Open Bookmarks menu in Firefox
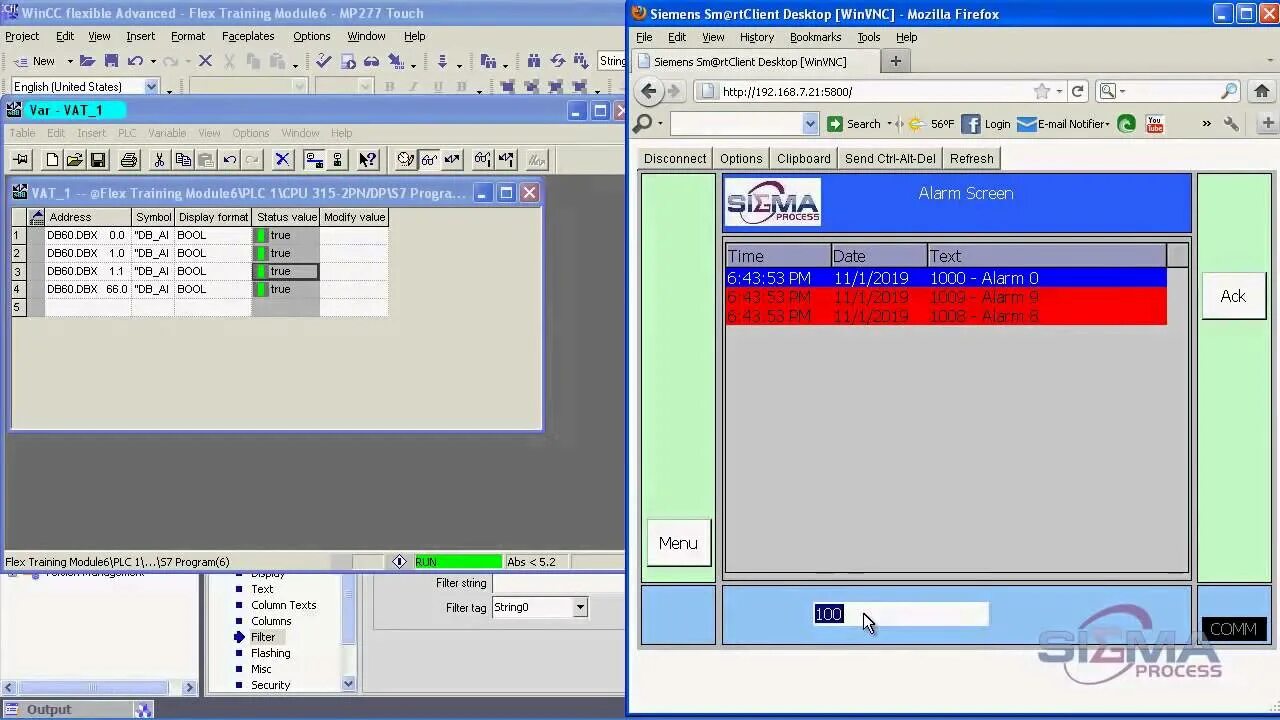1280x720 pixels. pos(815,37)
